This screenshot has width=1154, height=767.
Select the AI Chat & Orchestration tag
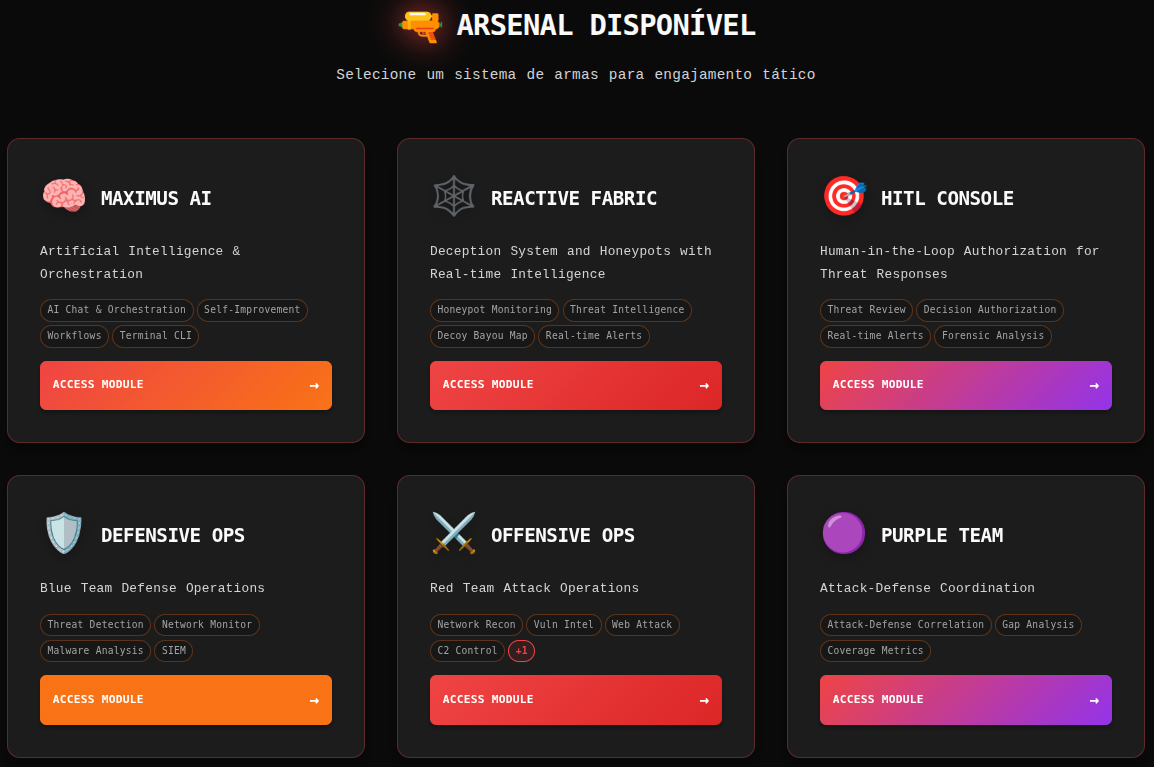[x=116, y=310]
